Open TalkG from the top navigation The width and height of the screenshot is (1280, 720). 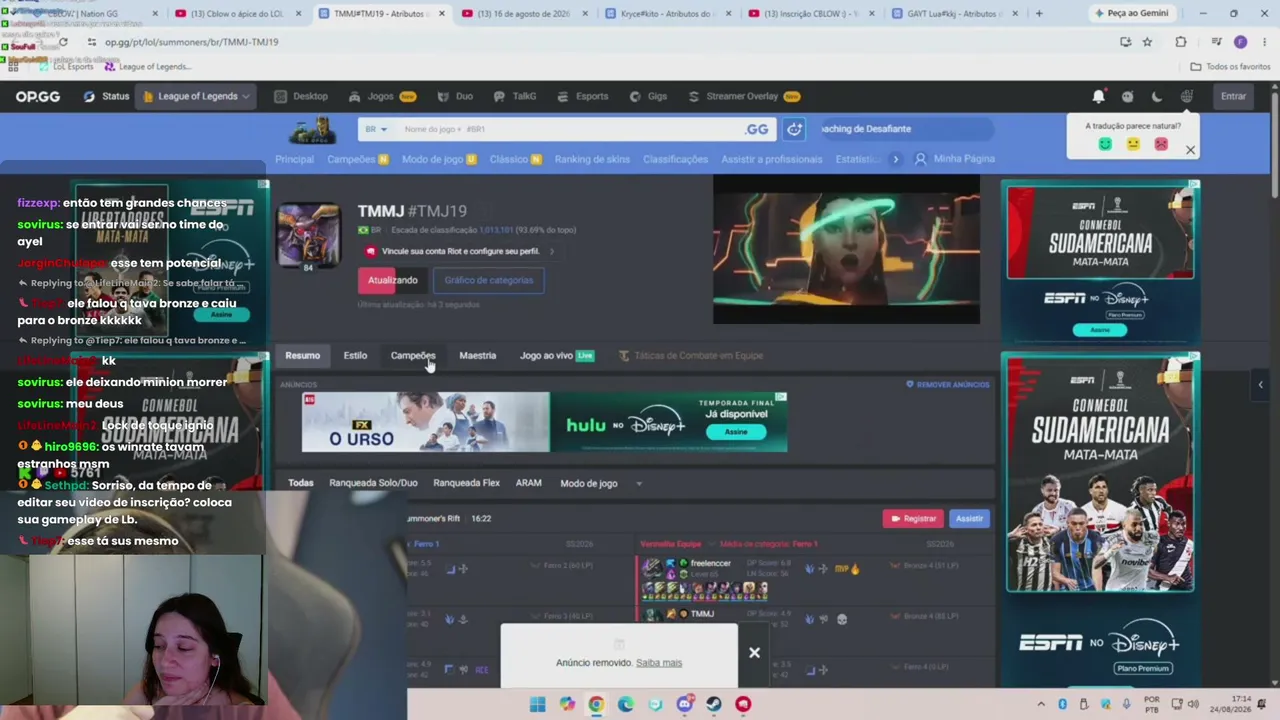[515, 96]
